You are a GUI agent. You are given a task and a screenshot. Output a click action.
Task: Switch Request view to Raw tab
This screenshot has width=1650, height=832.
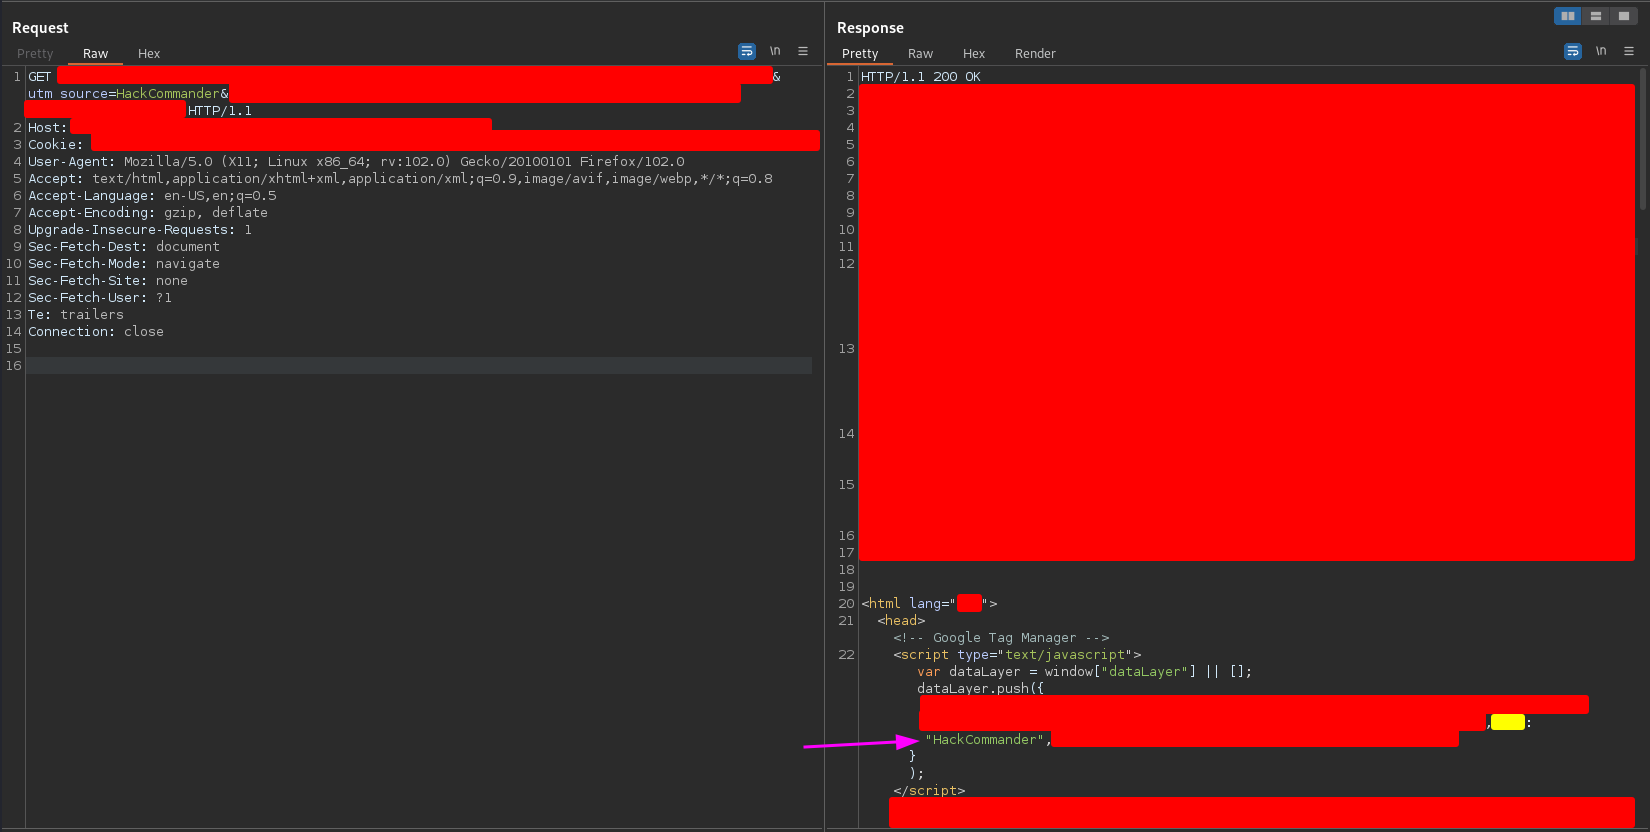click(95, 54)
